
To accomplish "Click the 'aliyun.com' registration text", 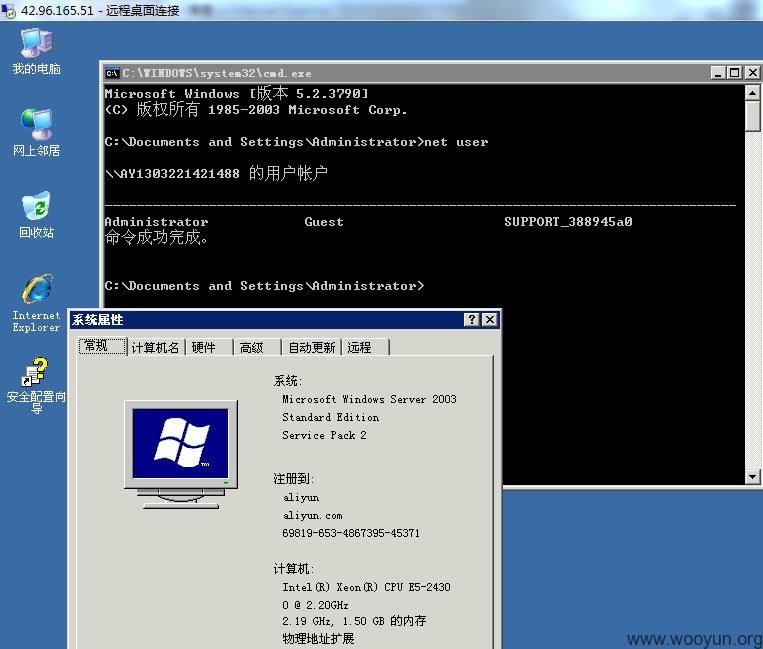I will 312,516.
